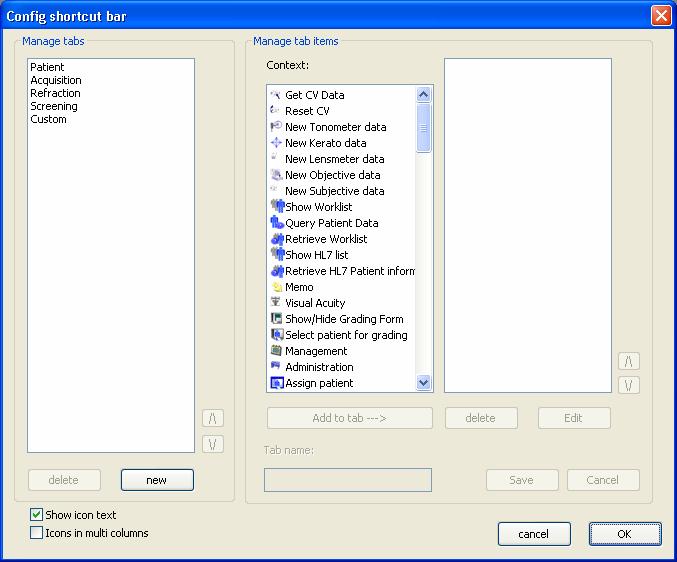
Task: Select the New Kerato data icon
Action: point(276,142)
